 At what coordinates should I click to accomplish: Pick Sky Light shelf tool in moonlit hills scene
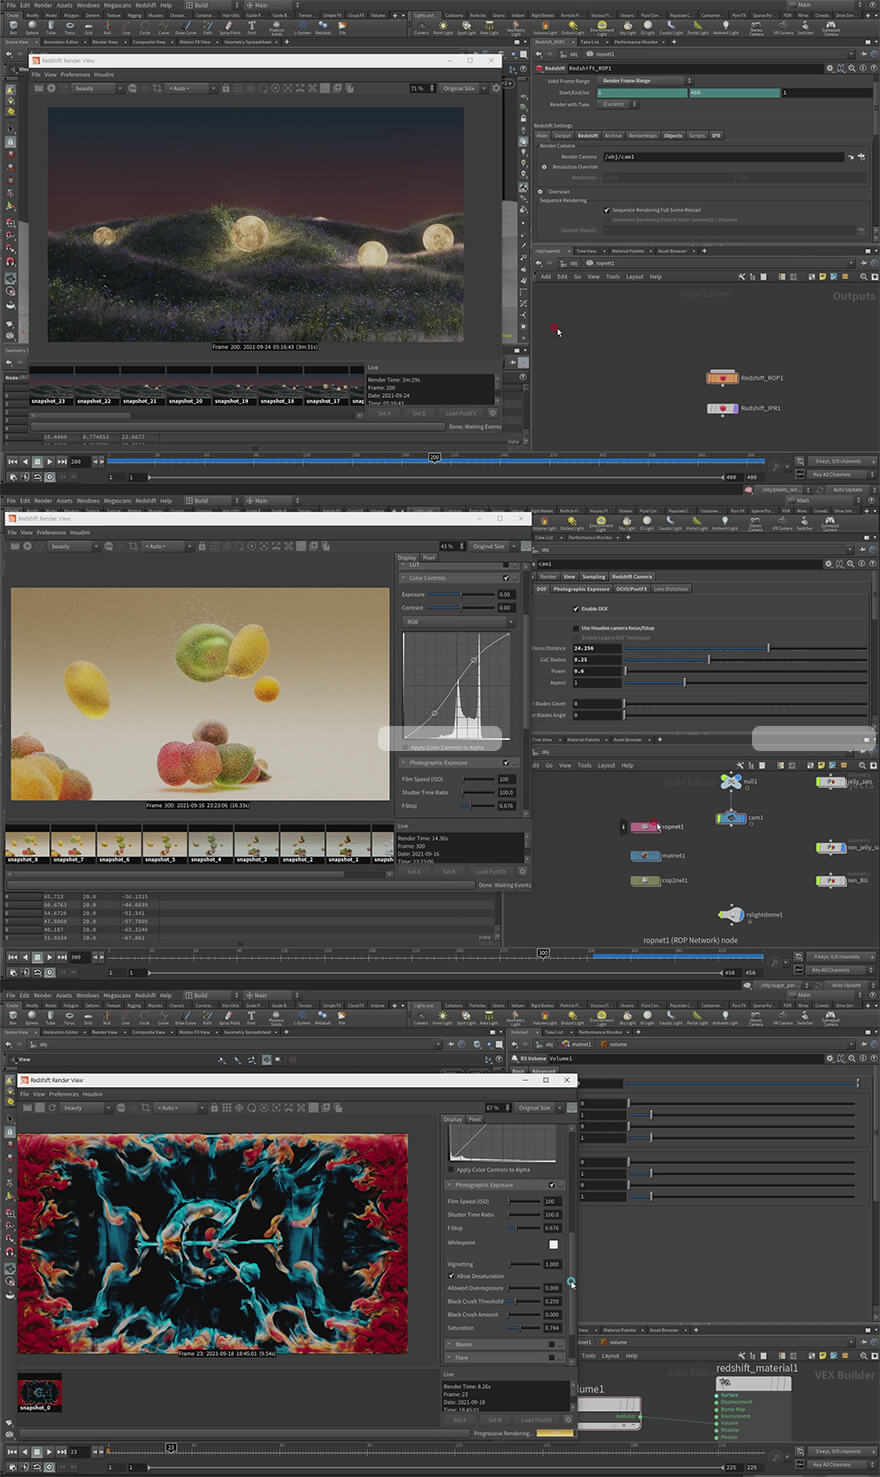pos(627,27)
